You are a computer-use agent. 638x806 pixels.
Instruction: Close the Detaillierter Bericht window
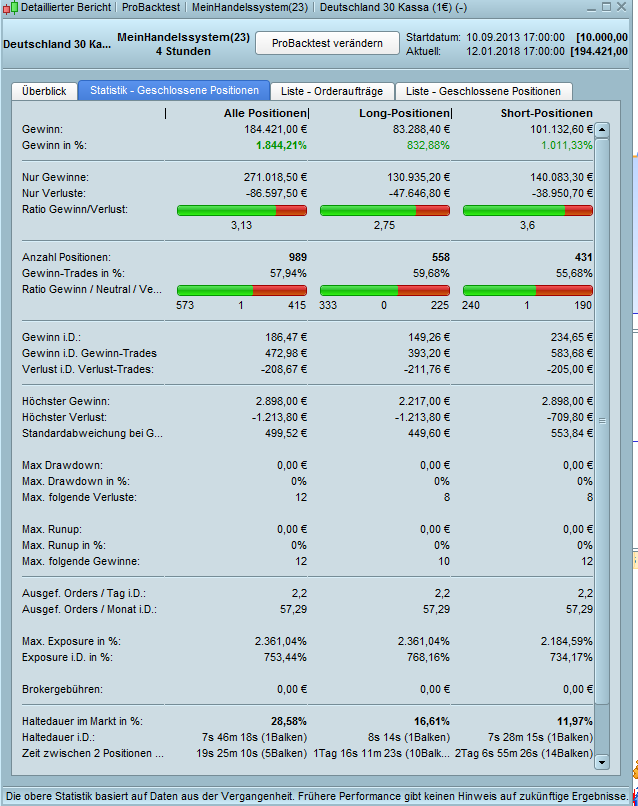(x=622, y=7)
